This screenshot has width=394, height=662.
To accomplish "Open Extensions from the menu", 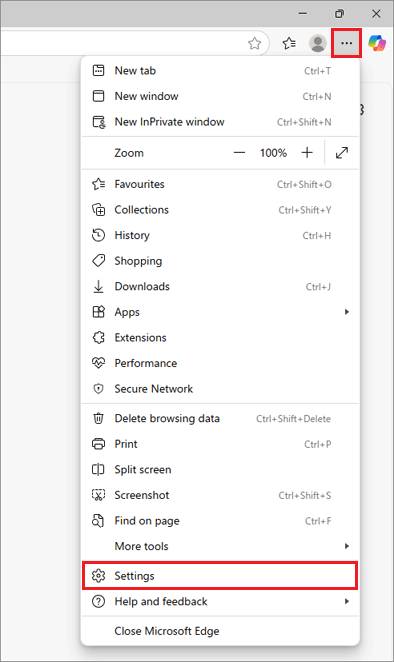I will (220, 338).
